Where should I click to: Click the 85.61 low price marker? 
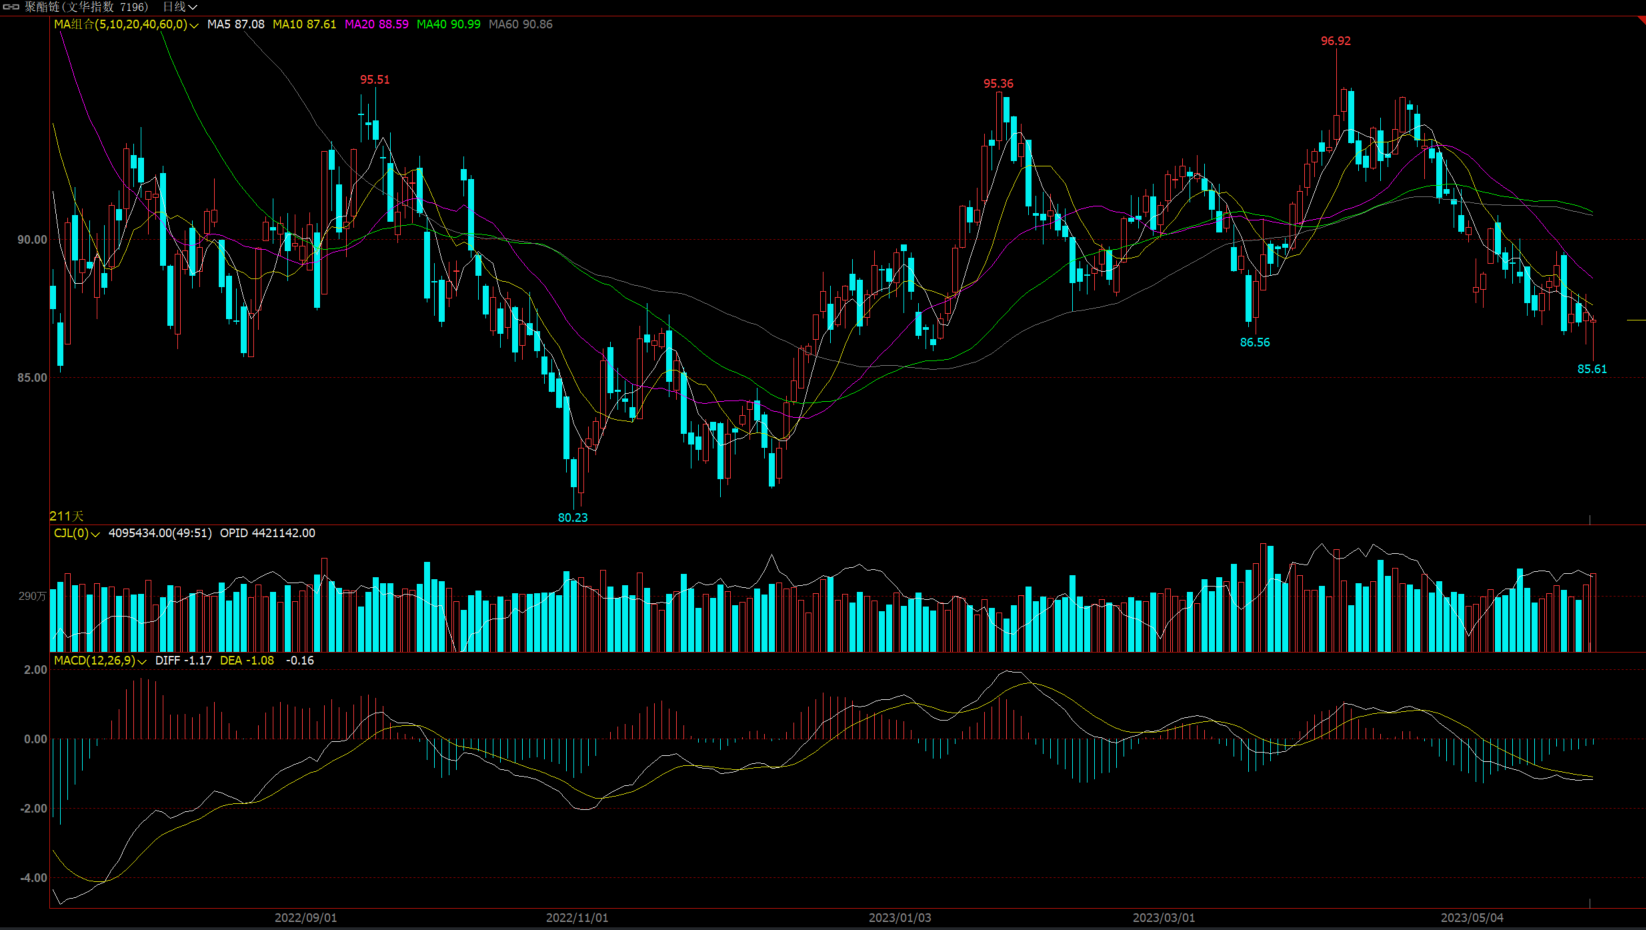[1592, 369]
